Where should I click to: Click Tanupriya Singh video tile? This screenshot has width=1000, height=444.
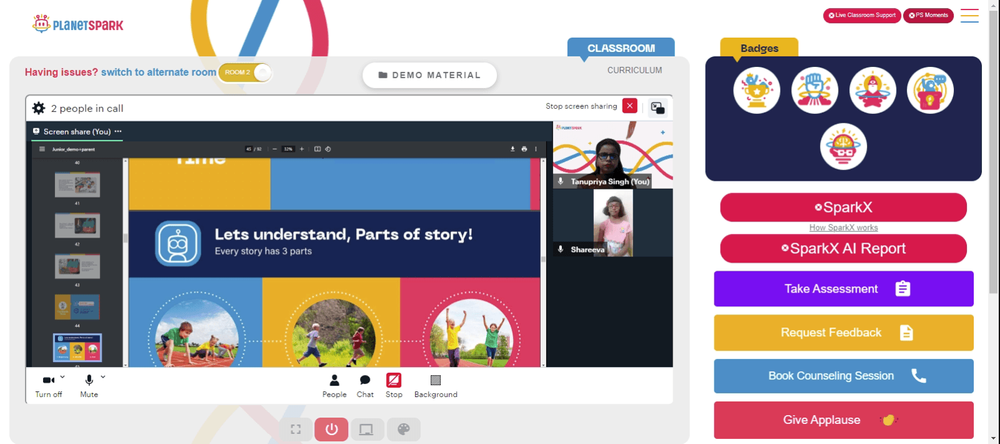coord(612,155)
